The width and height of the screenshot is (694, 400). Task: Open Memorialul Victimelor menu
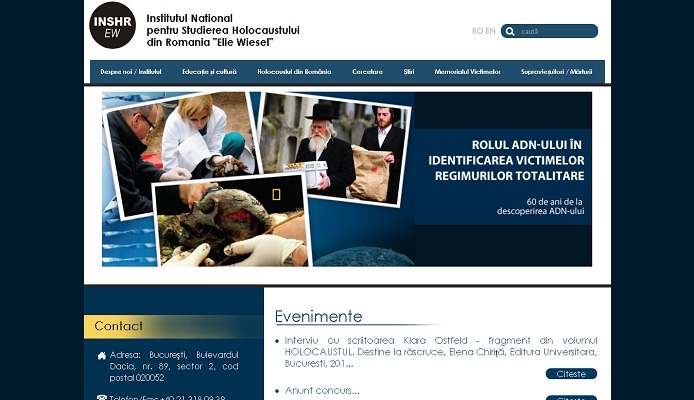tap(467, 72)
